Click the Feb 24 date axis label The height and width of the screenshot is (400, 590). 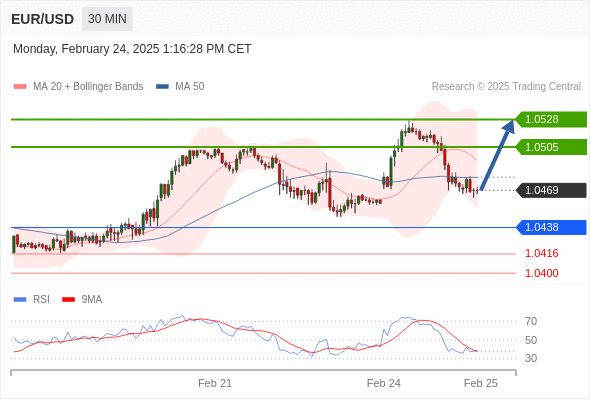383,383
